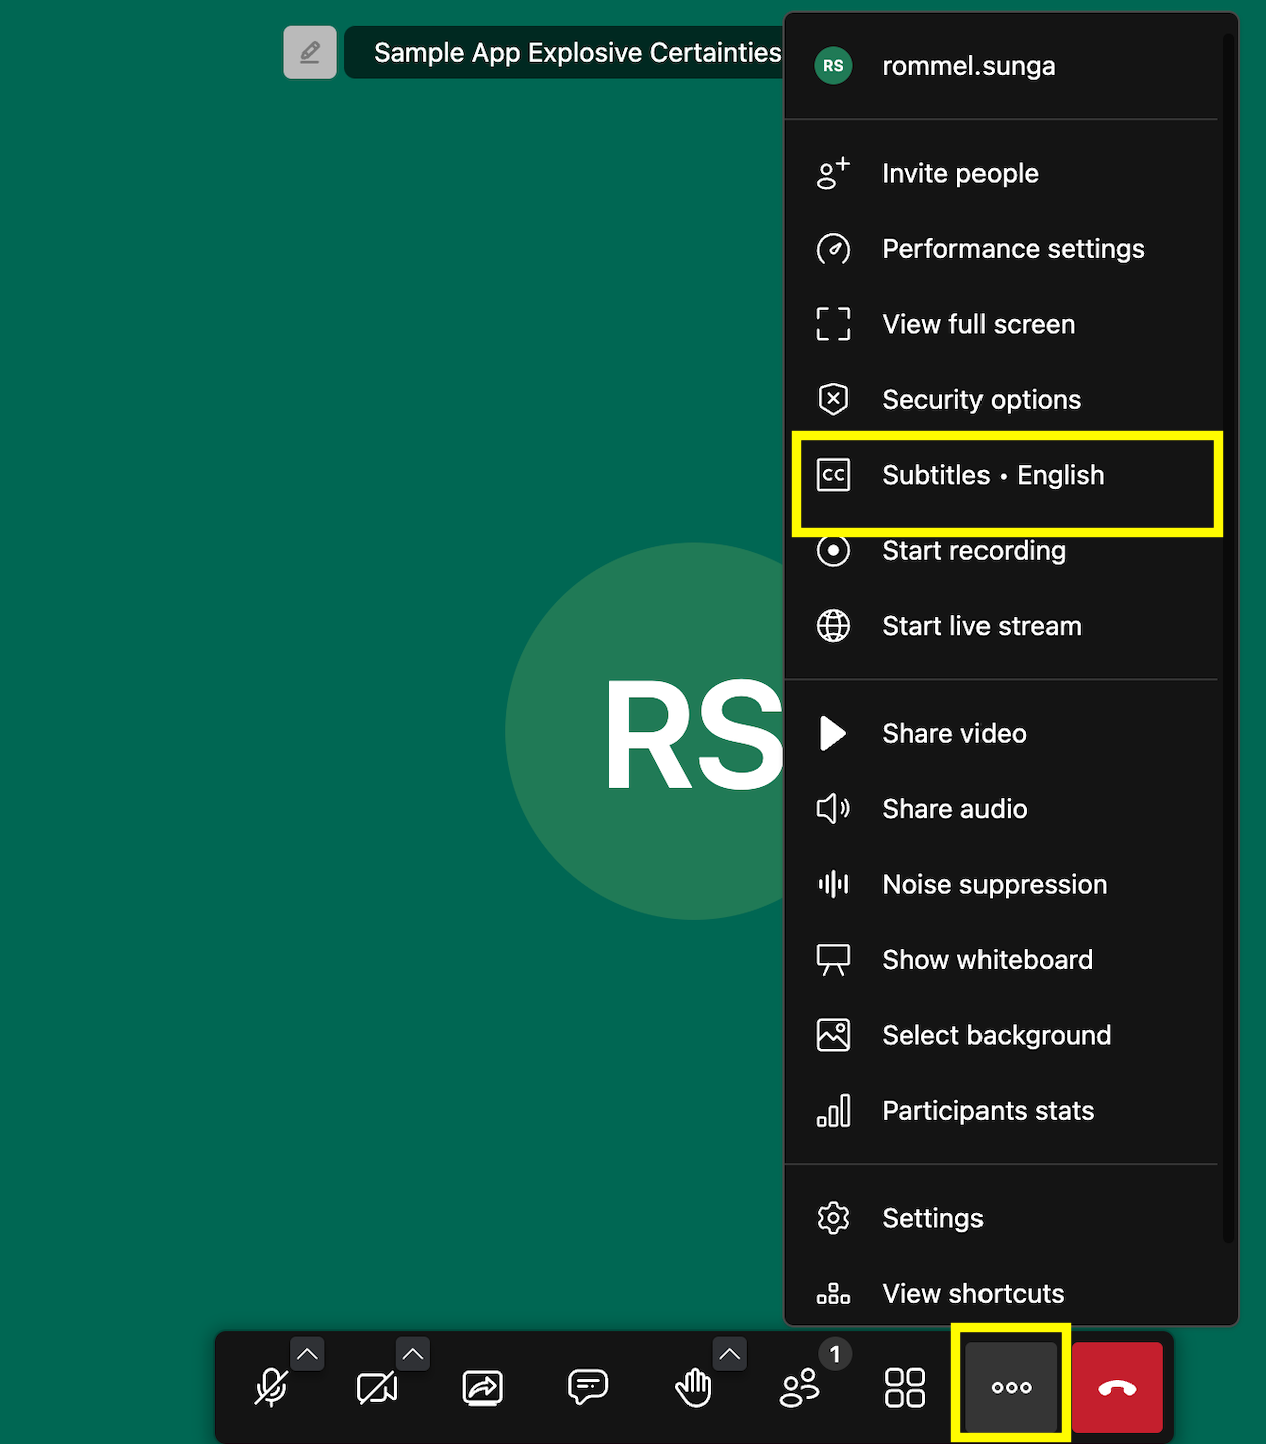The image size is (1266, 1444).
Task: Expand reactions arrow above raise hand
Action: pyautogui.click(x=730, y=1354)
